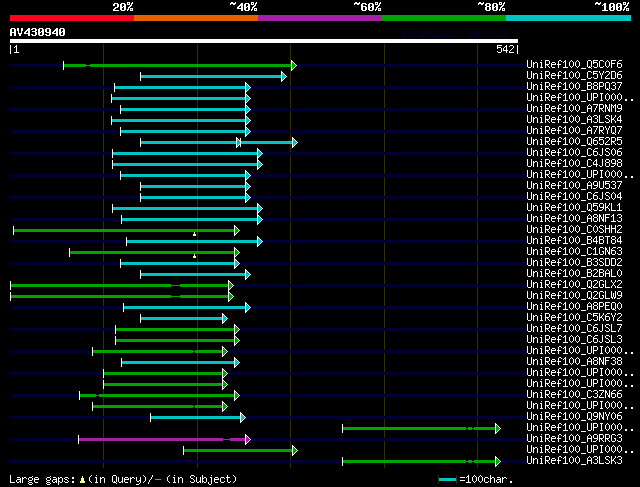
Task: Click the yellow gap marker in the C0SHH2 row
Action: coord(195,234)
